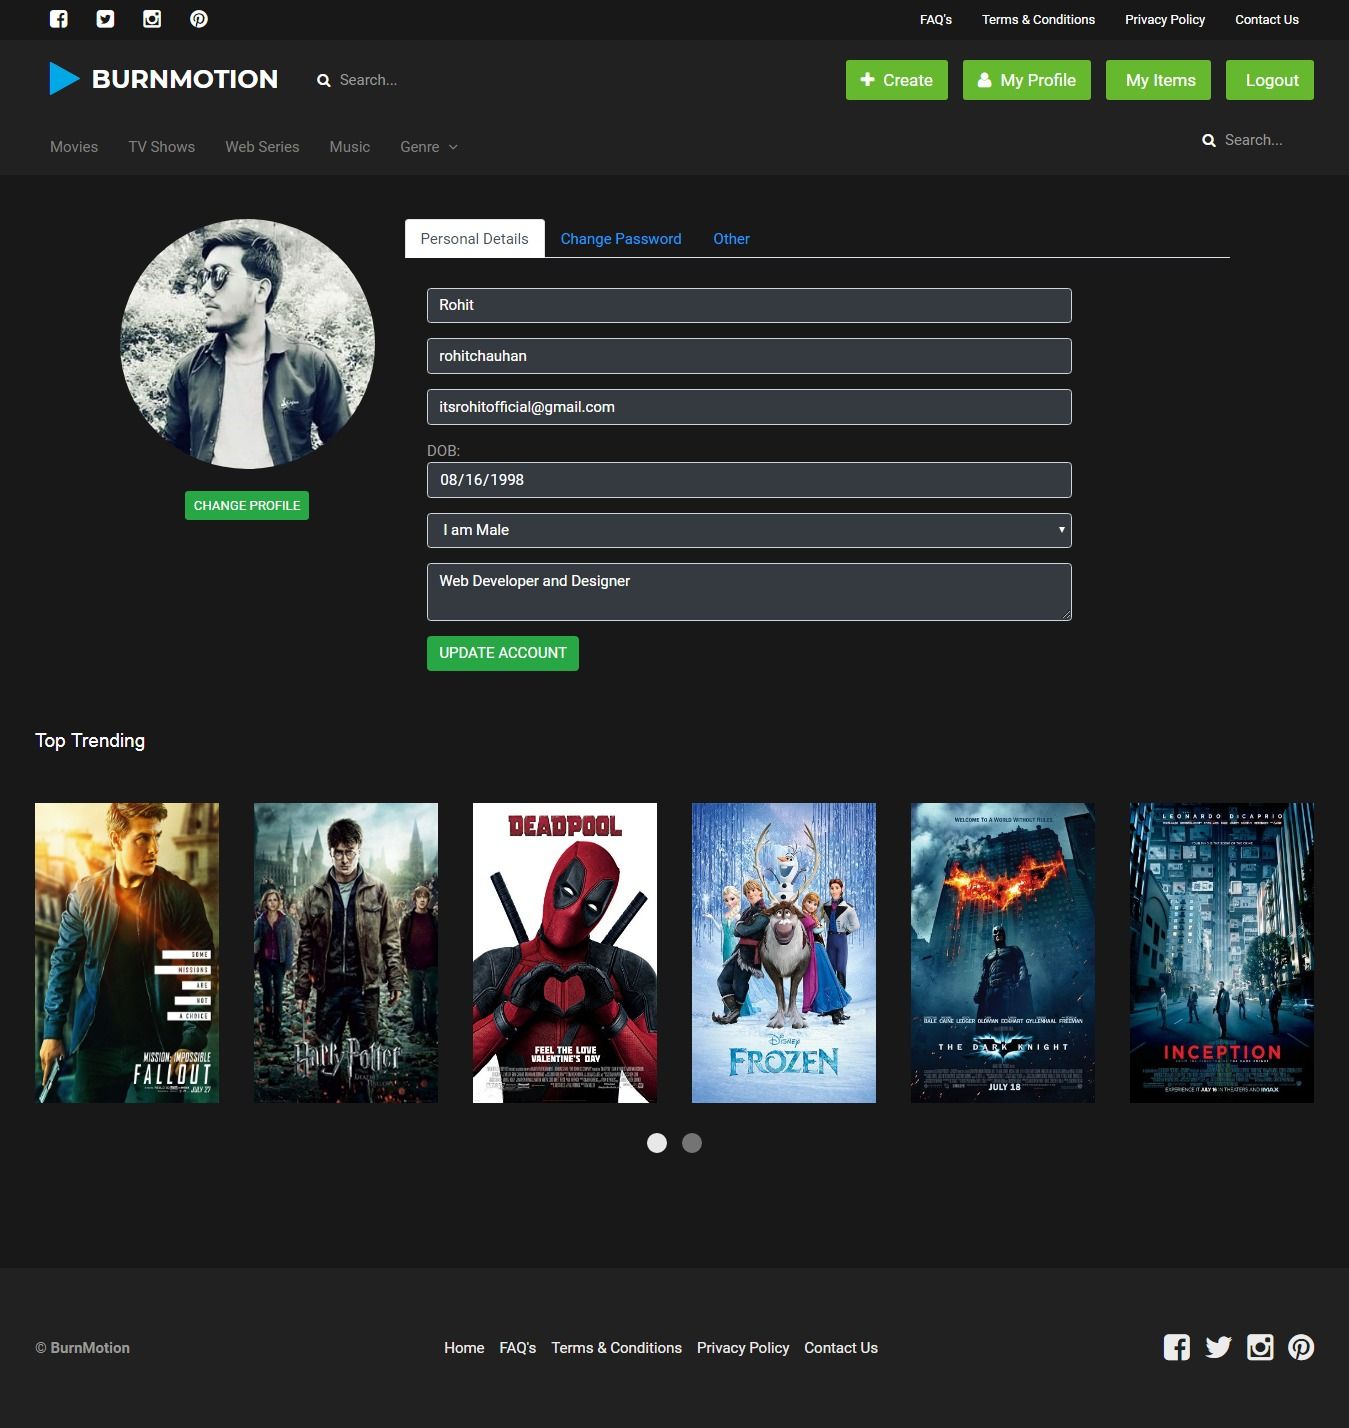The image size is (1349, 1428).
Task: Expand the Genre dropdown menu
Action: 429,147
